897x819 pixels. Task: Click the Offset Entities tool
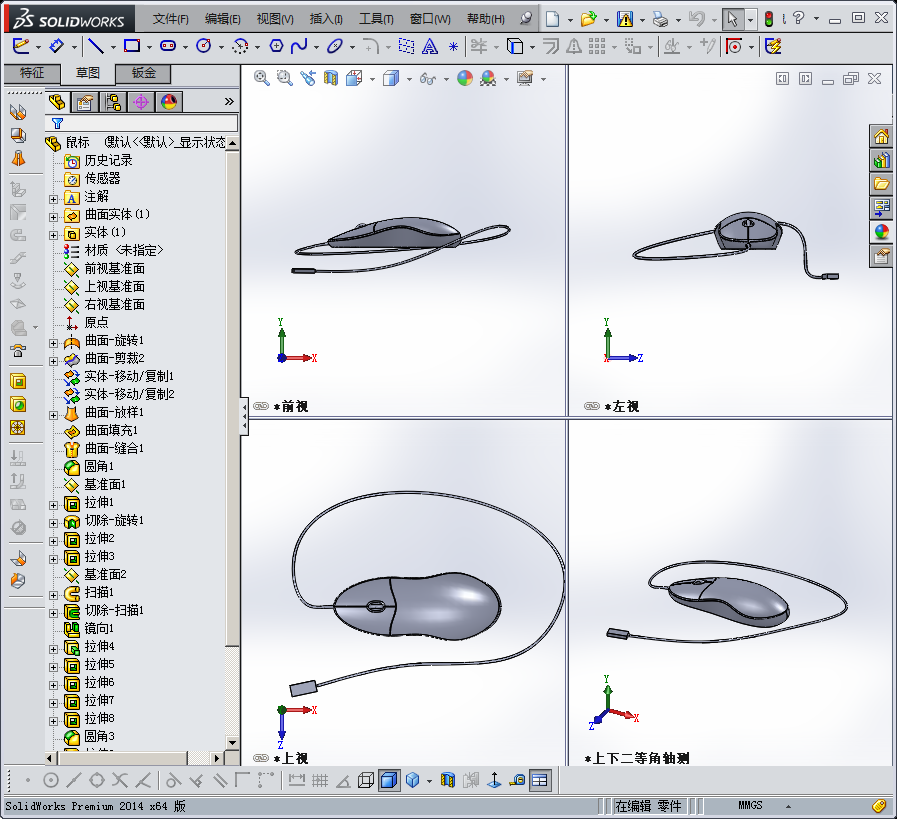click(550, 46)
